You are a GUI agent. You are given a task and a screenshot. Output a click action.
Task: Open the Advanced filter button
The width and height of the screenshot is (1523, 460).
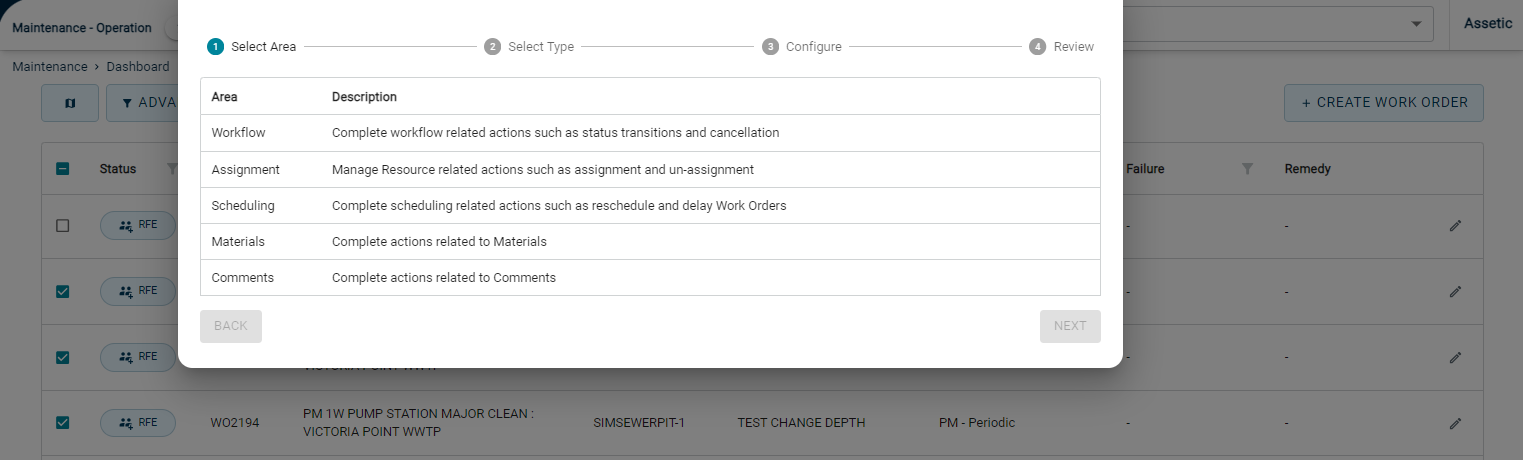pos(142,103)
